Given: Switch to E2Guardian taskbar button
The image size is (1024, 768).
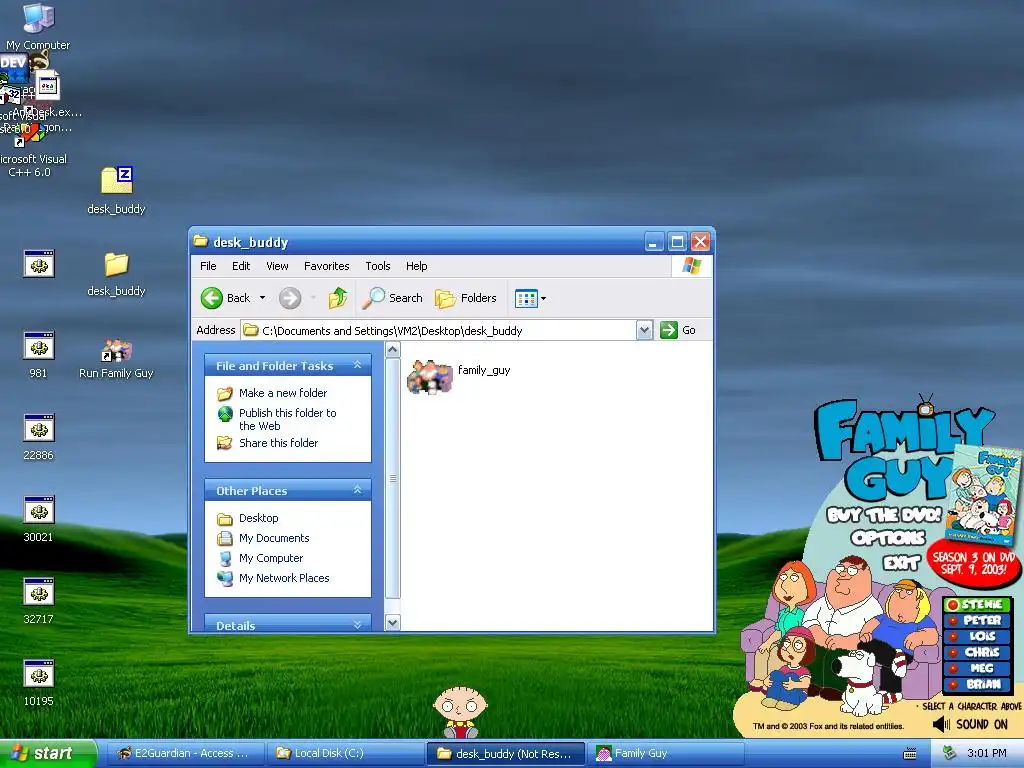Looking at the screenshot, I should pyautogui.click(x=184, y=754).
